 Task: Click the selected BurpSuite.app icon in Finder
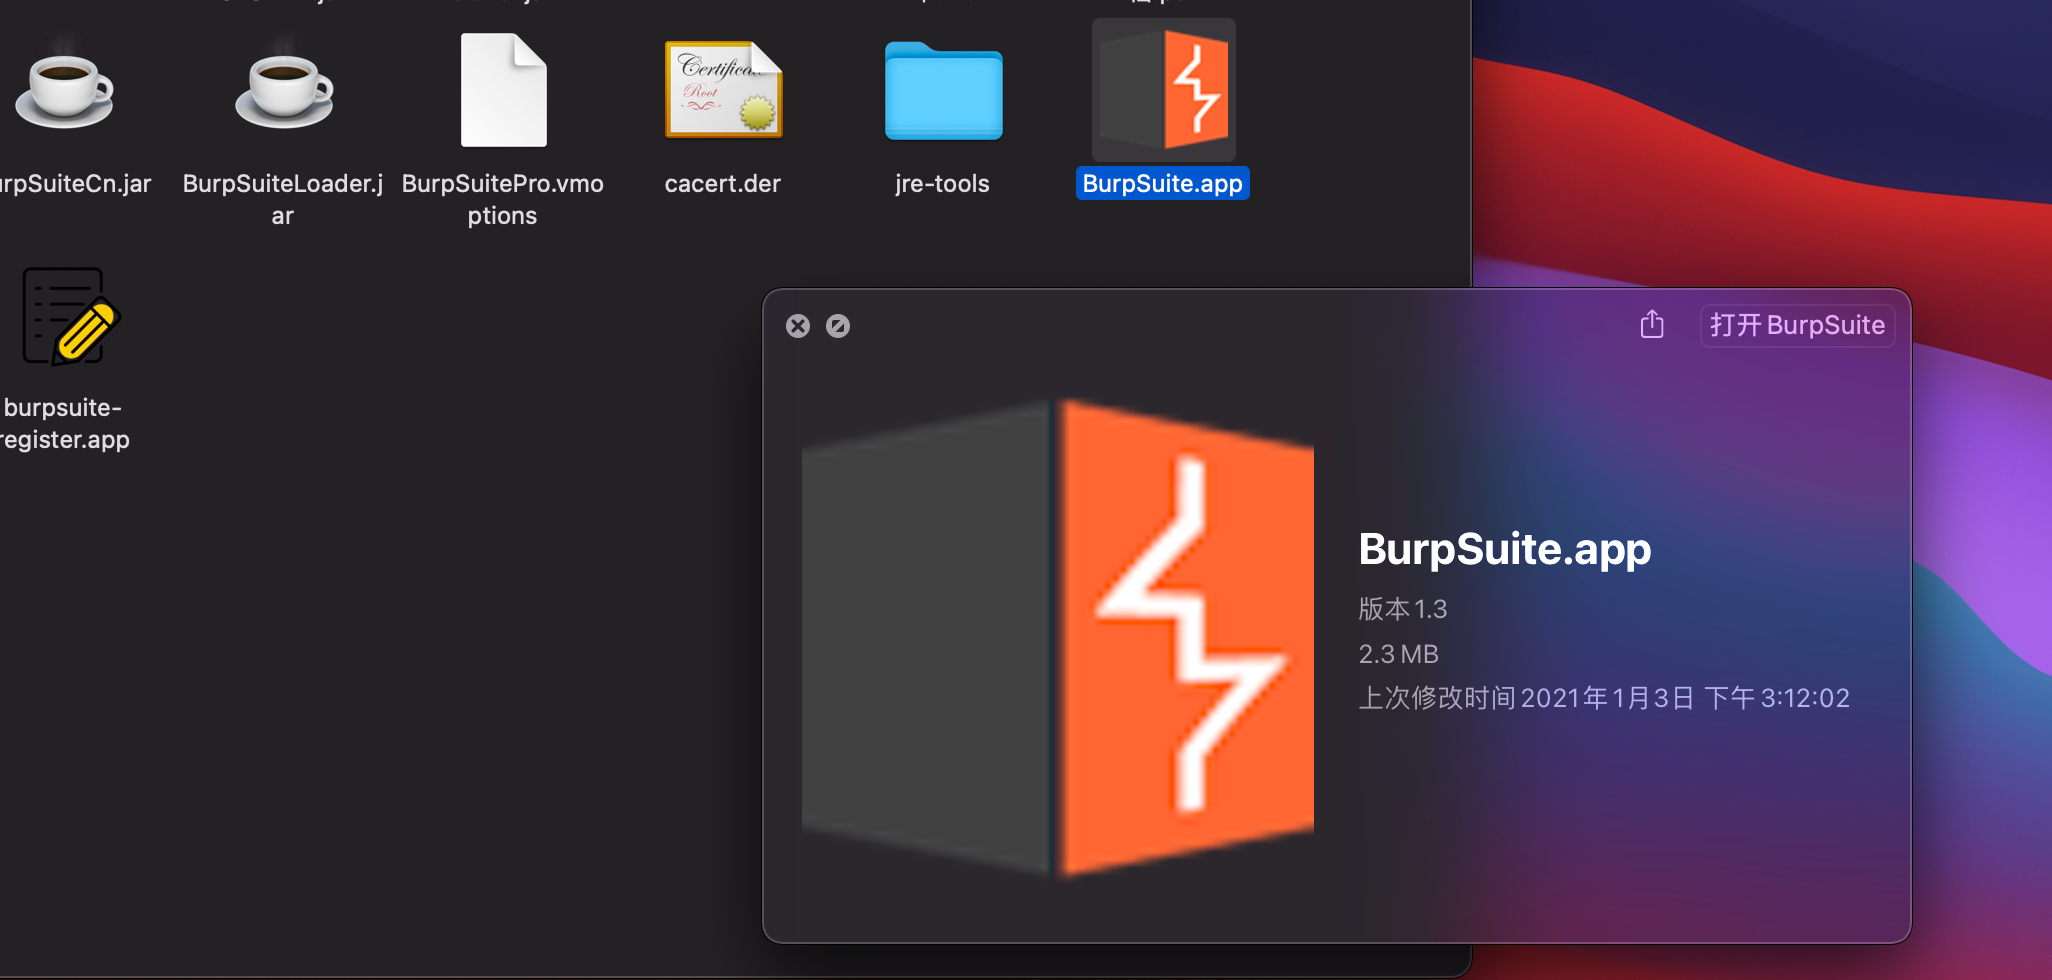(x=1164, y=90)
